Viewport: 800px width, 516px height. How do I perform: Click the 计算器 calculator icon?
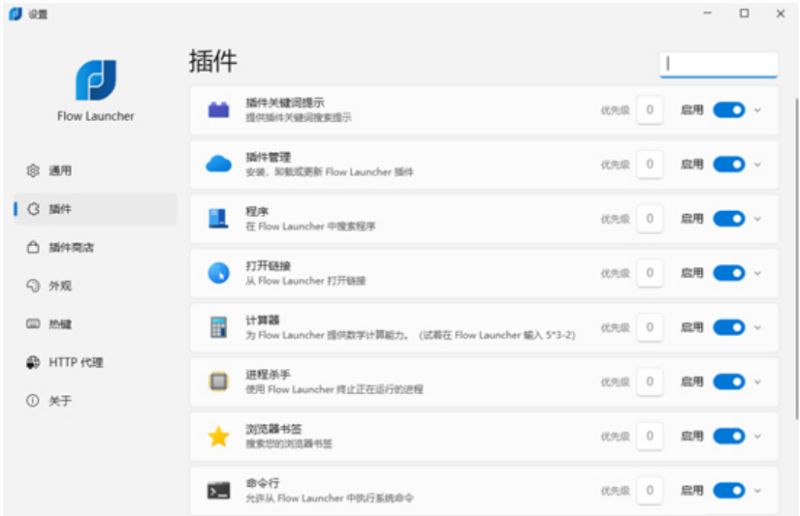[218, 327]
